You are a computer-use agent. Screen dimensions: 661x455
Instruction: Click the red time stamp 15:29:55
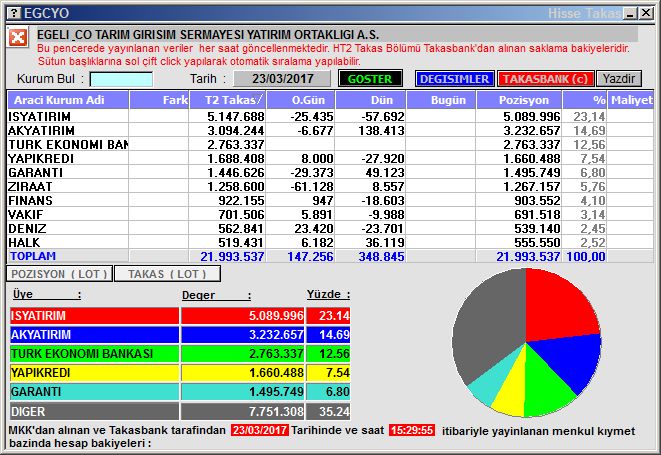412,430
